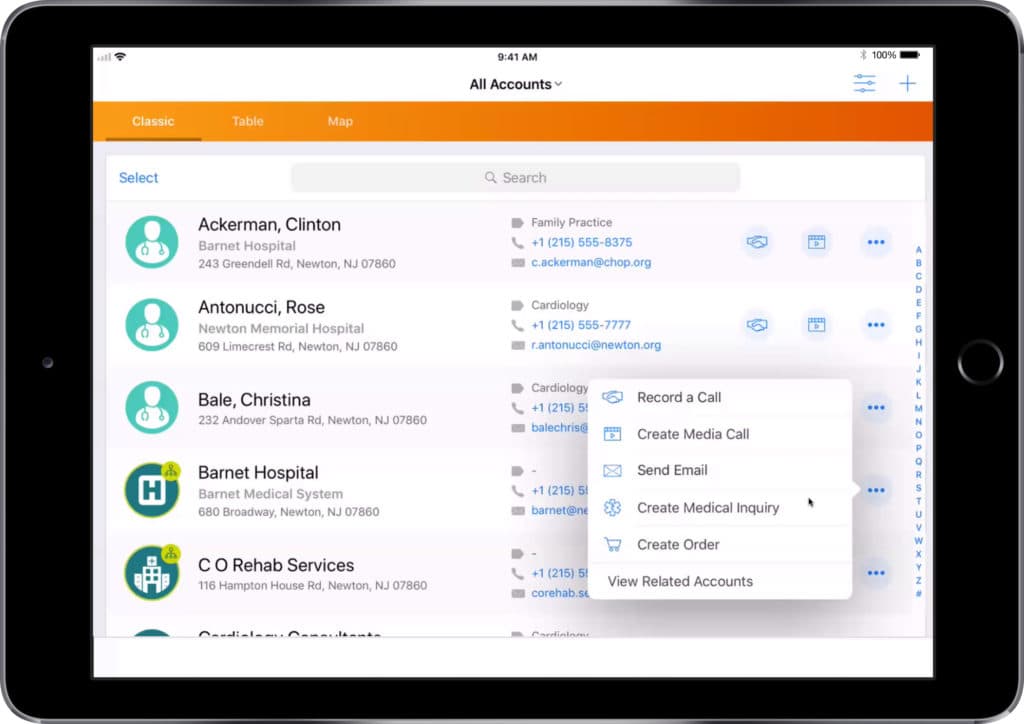This screenshot has width=1024, height=724.
Task: Open Bale, Christina name
Action: (254, 400)
